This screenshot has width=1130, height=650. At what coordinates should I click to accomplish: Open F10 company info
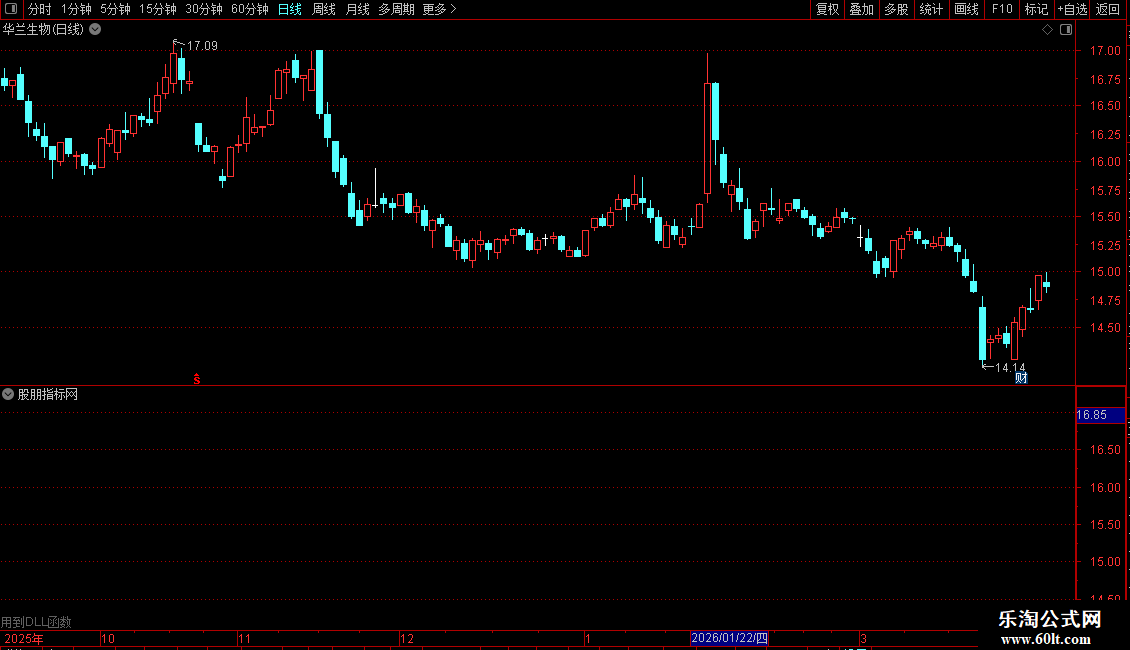[x=1002, y=9]
